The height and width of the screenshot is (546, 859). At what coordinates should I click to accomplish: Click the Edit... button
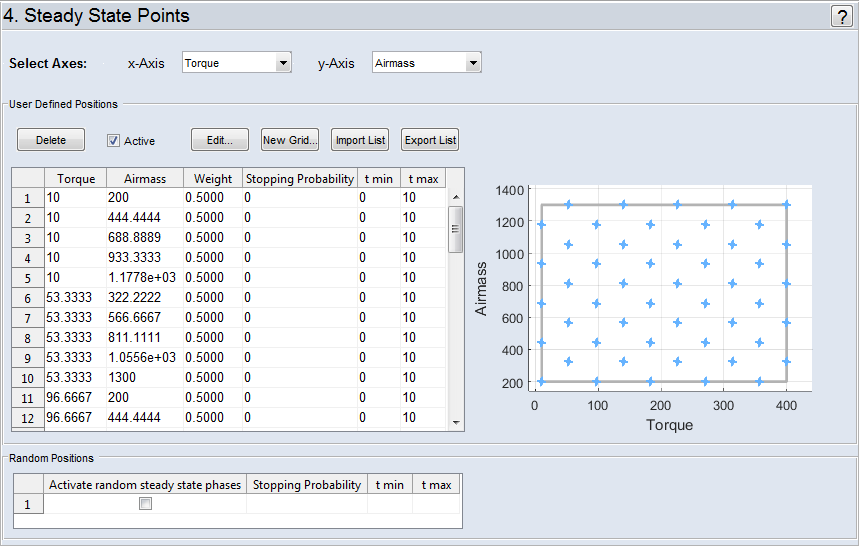pos(219,140)
